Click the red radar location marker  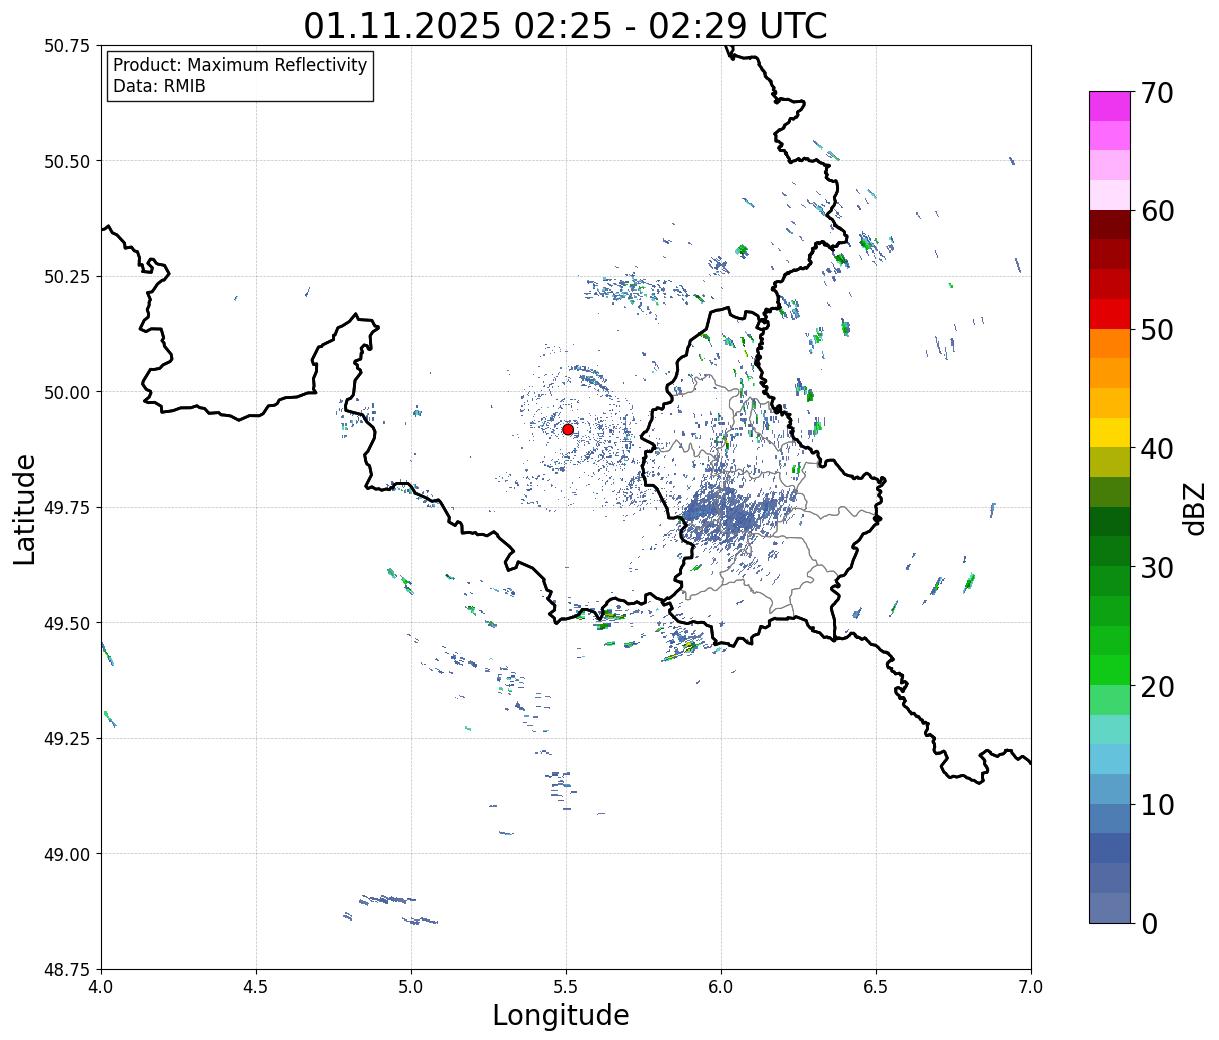coord(568,429)
